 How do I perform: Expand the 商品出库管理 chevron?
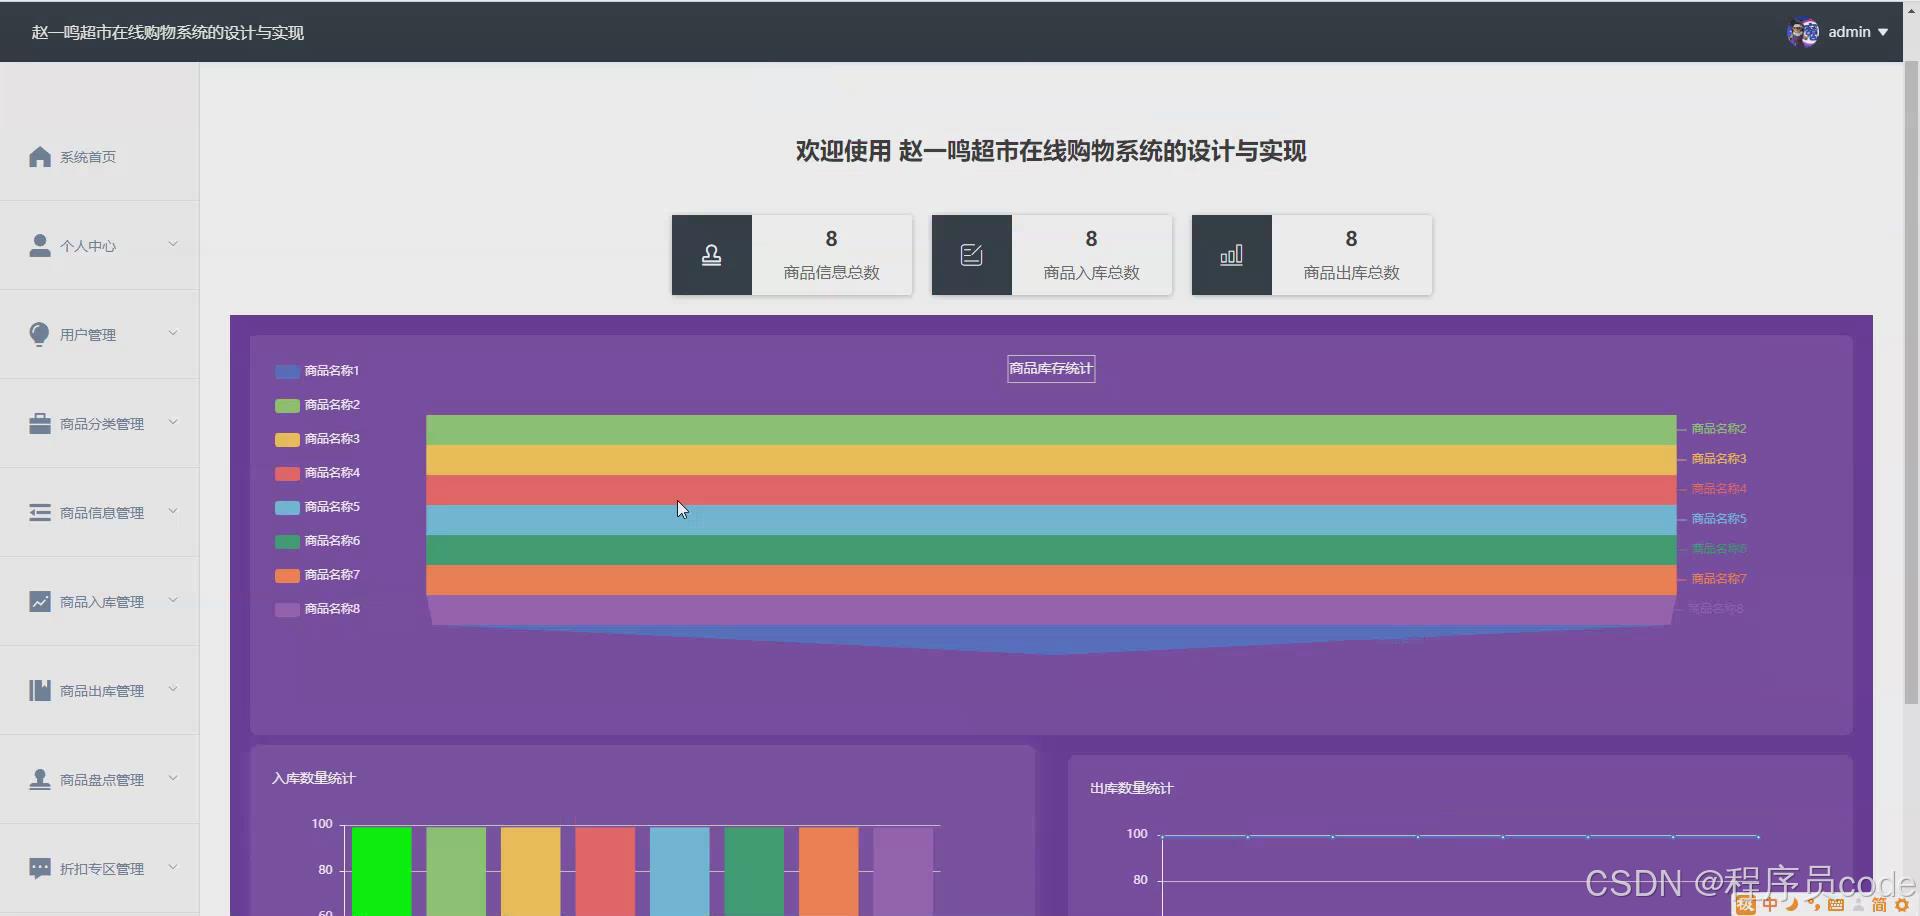173,689
